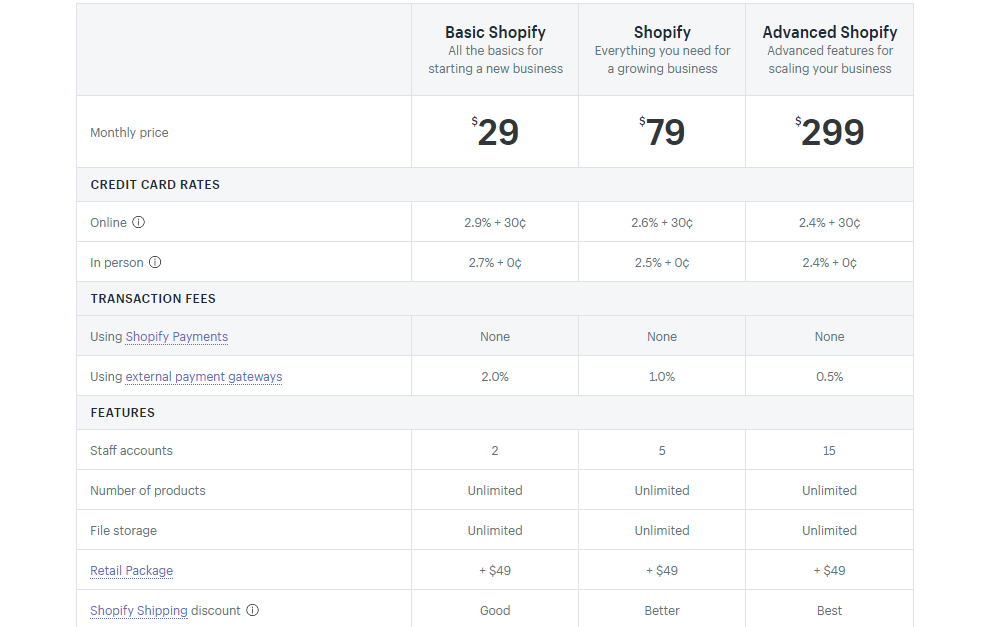Select the Basic Shopify plan heading
This screenshot has width=1000, height=627.
coord(496,32)
